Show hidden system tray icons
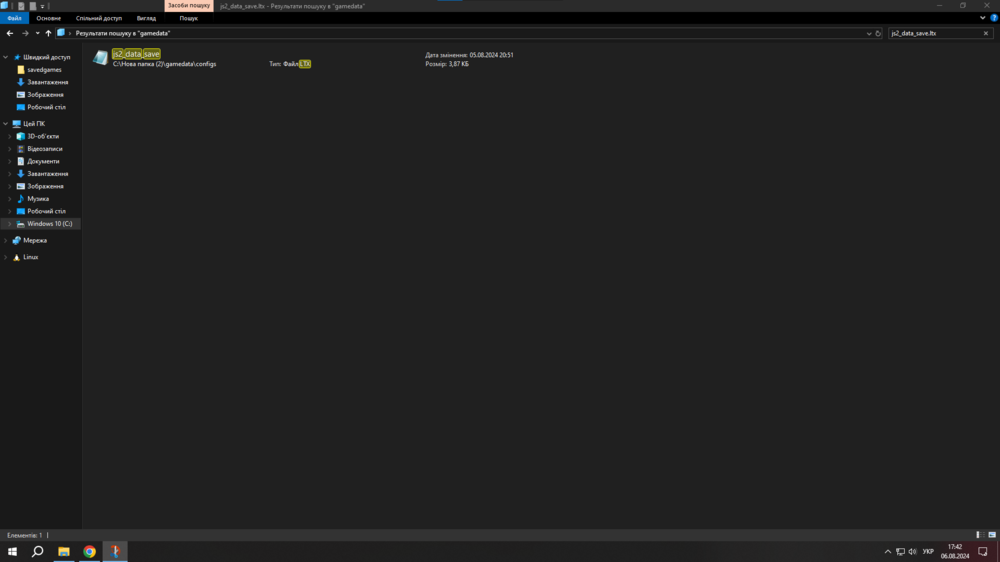The image size is (1000, 562). [x=887, y=552]
